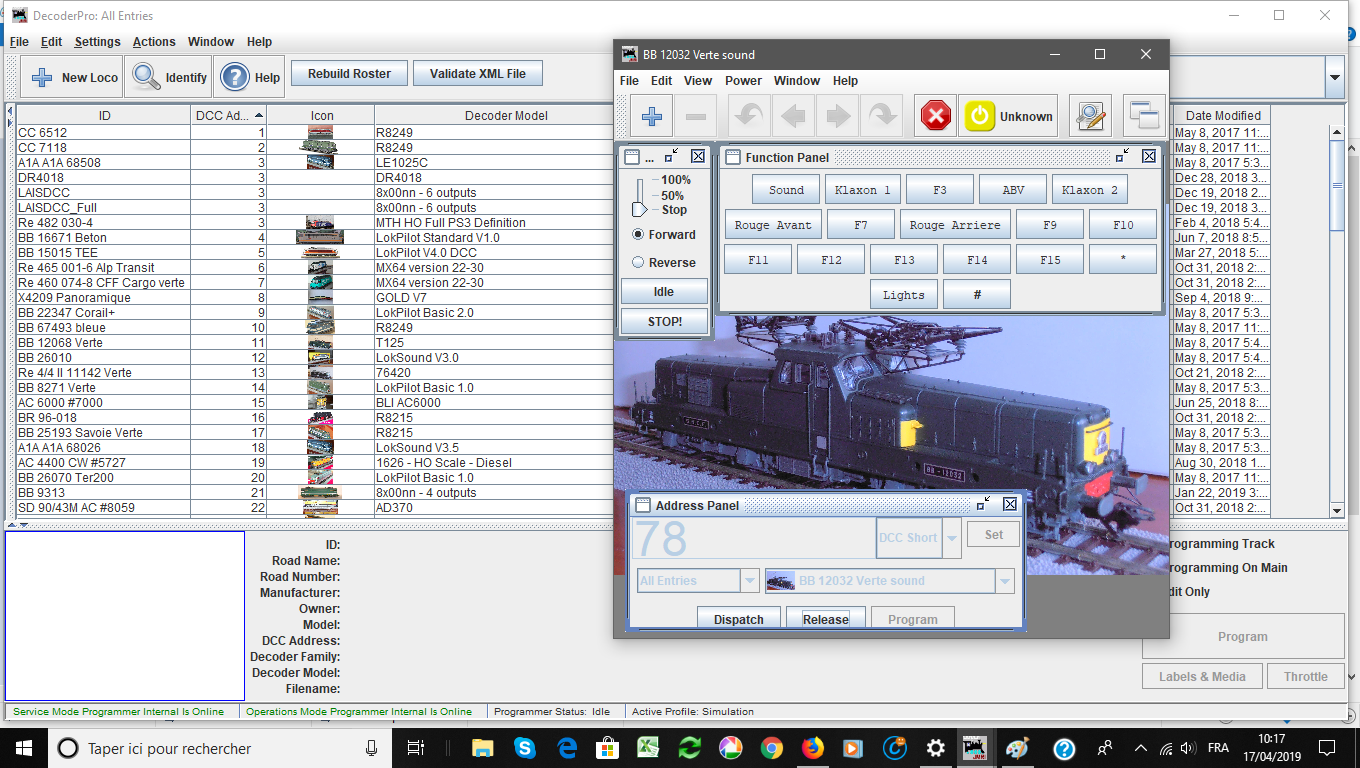The height and width of the screenshot is (768, 1360).
Task: Click the throttle windows list icon
Action: (x=1144, y=116)
